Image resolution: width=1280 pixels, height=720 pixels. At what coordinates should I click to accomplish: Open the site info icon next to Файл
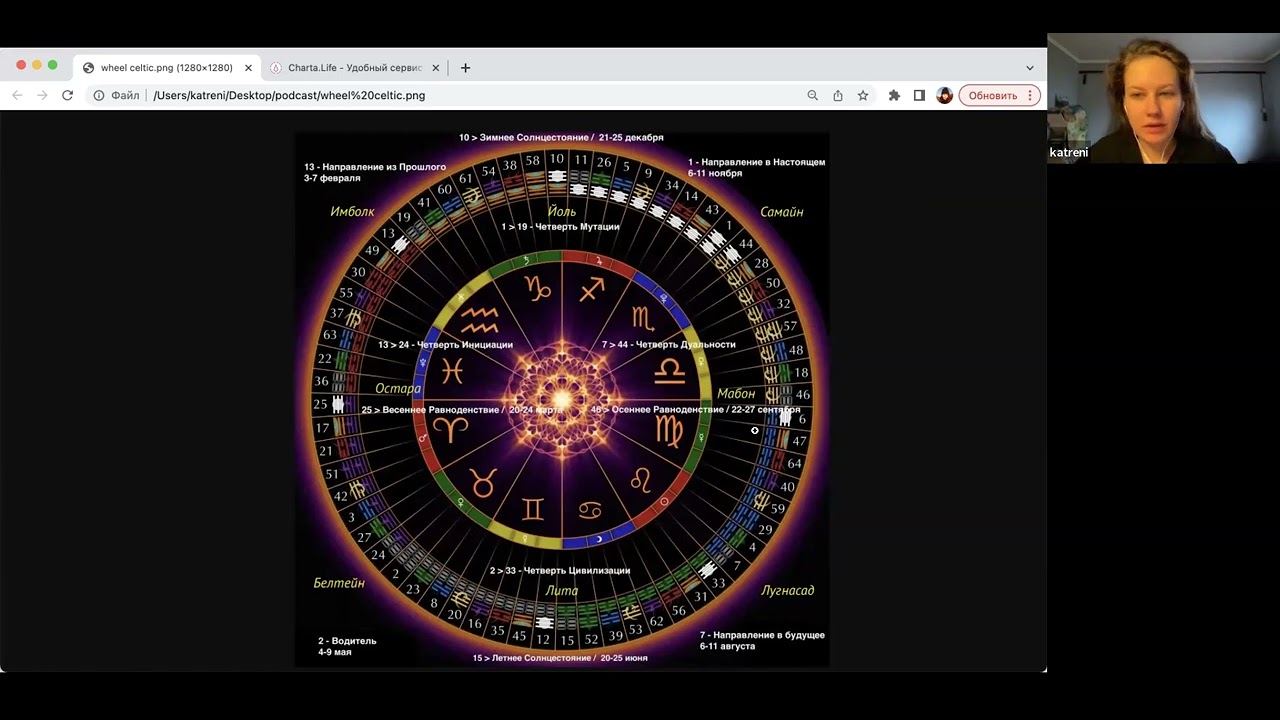99,95
